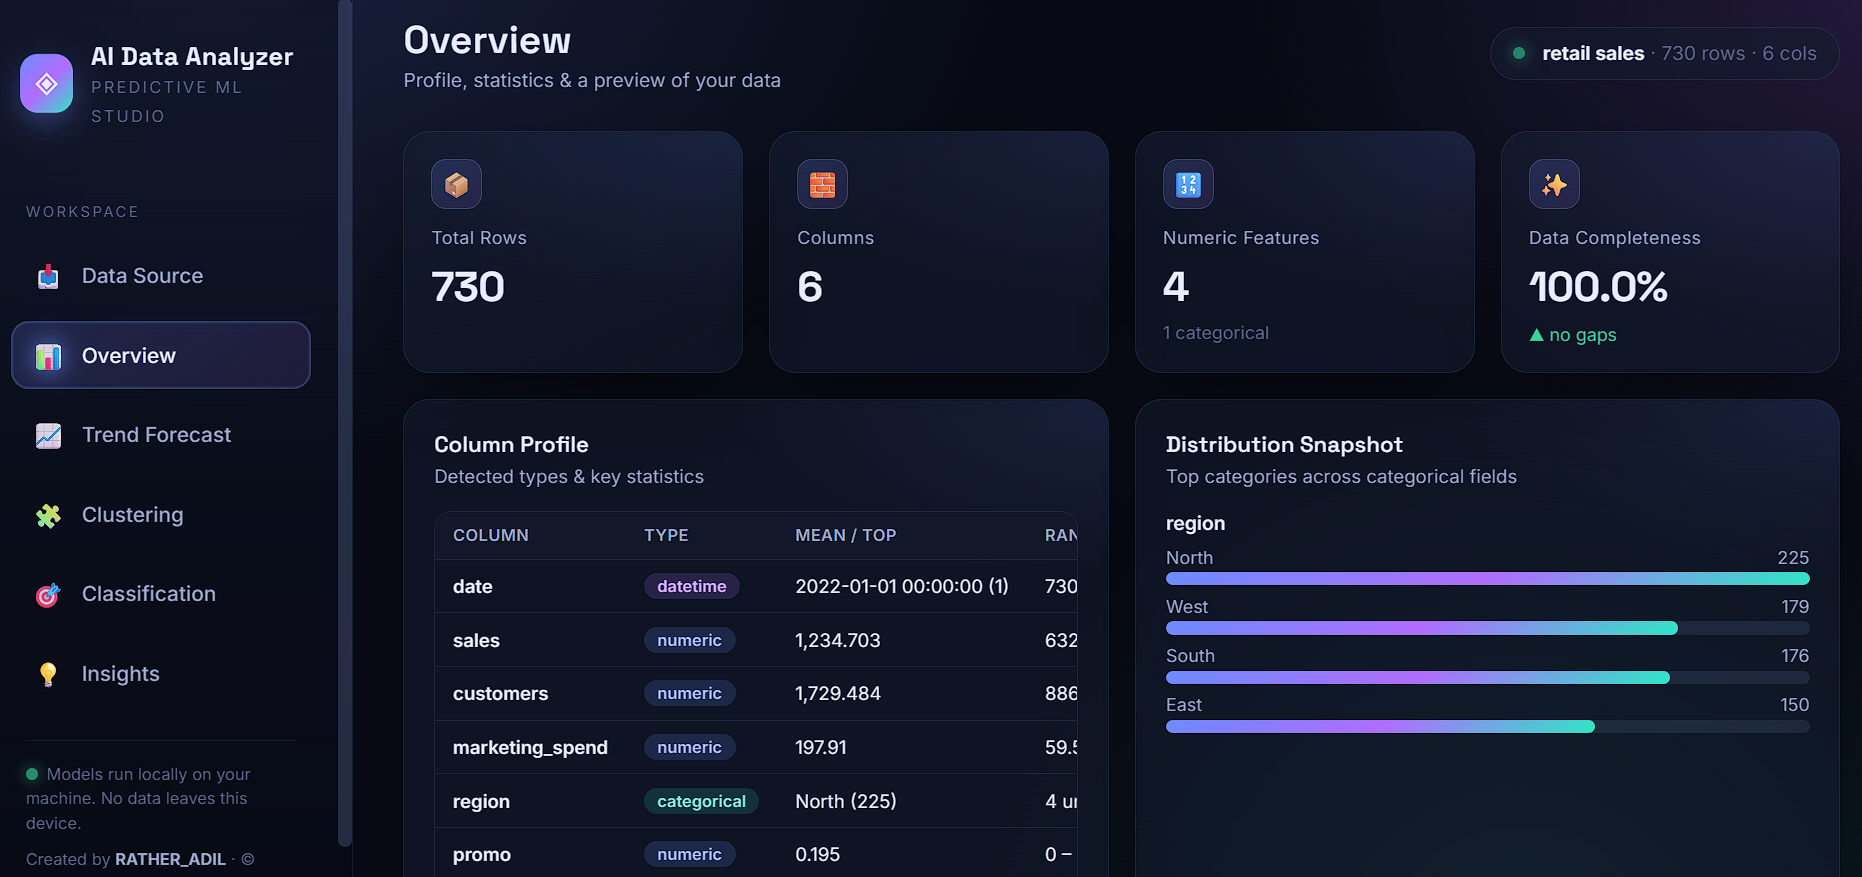Click the Clustering puzzle piece icon

tap(48, 516)
